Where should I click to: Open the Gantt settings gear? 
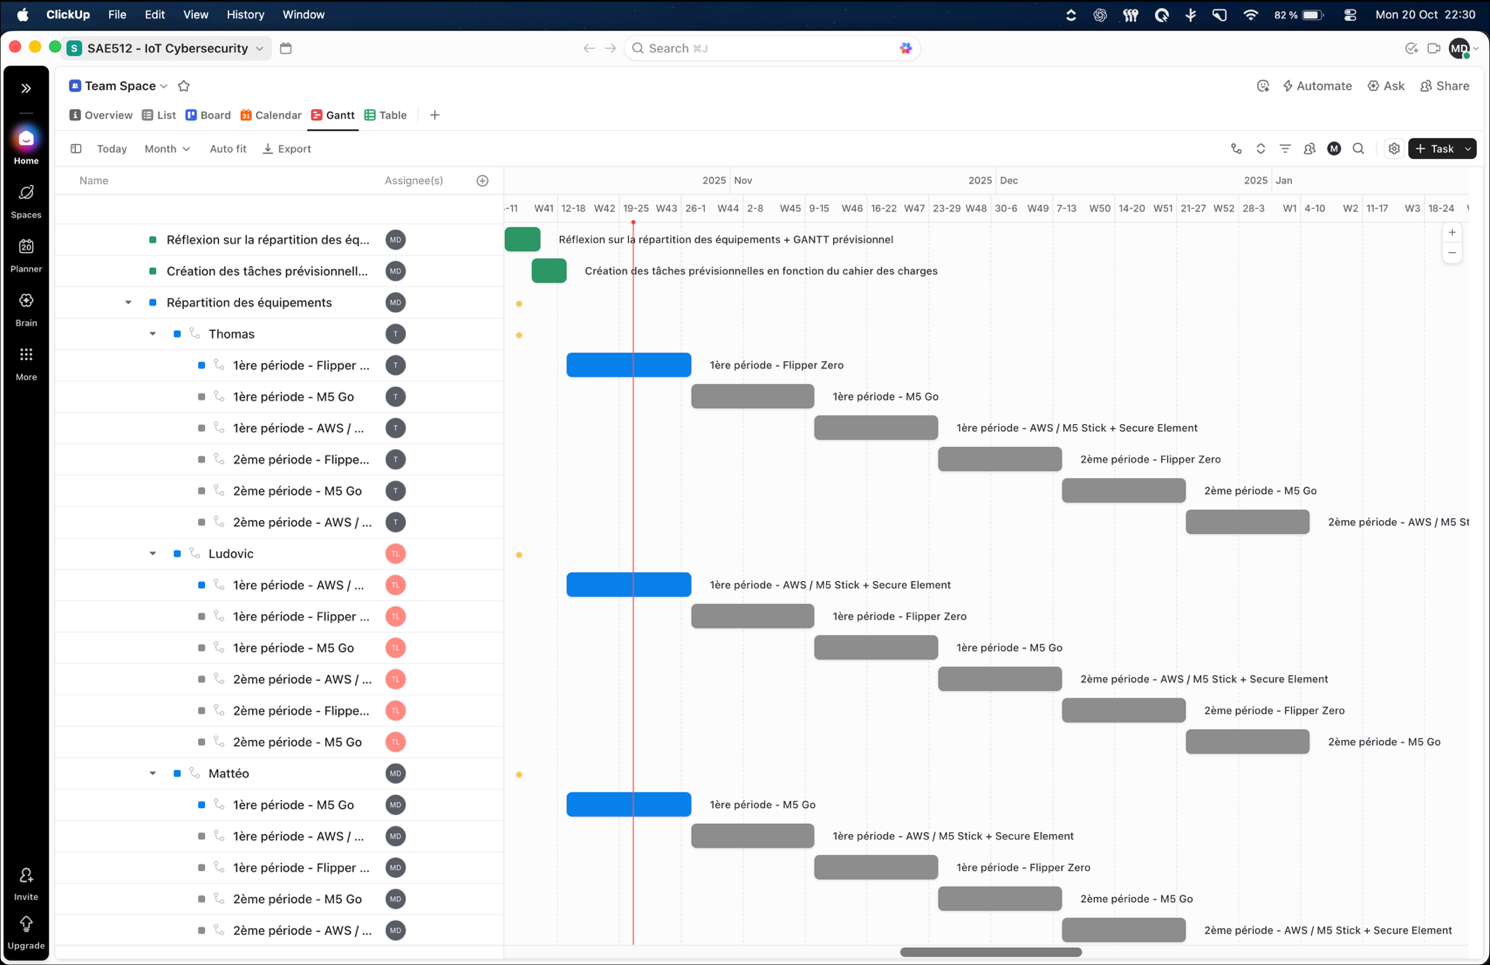pyautogui.click(x=1394, y=148)
